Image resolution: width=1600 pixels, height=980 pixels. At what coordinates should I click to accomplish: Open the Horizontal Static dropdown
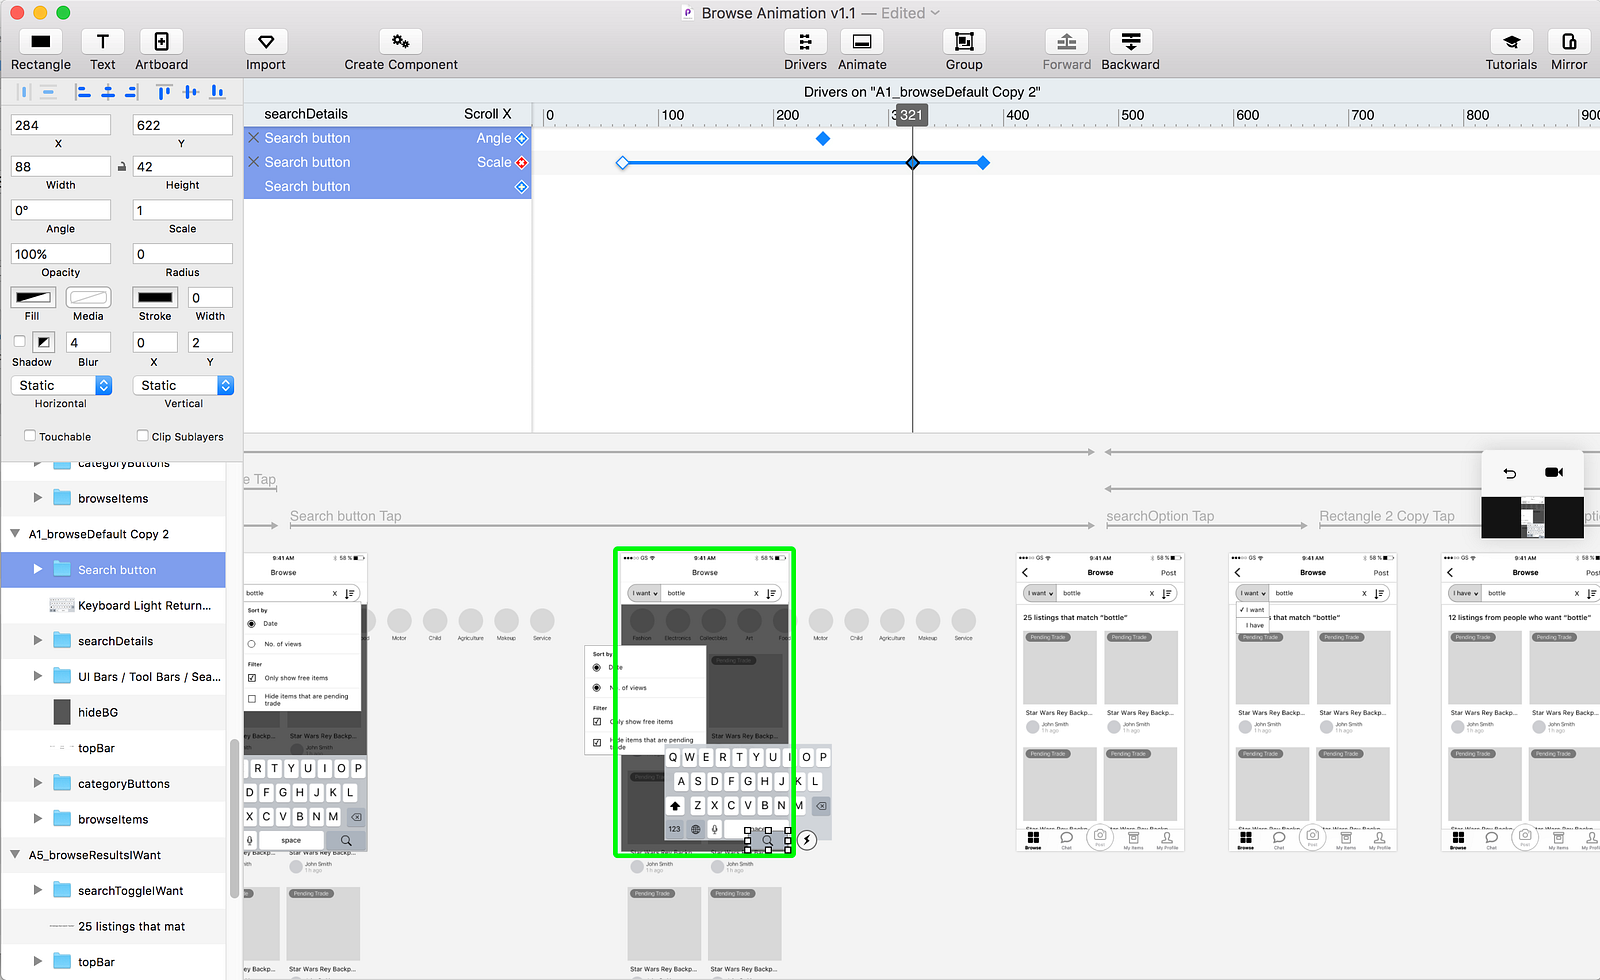(x=61, y=385)
